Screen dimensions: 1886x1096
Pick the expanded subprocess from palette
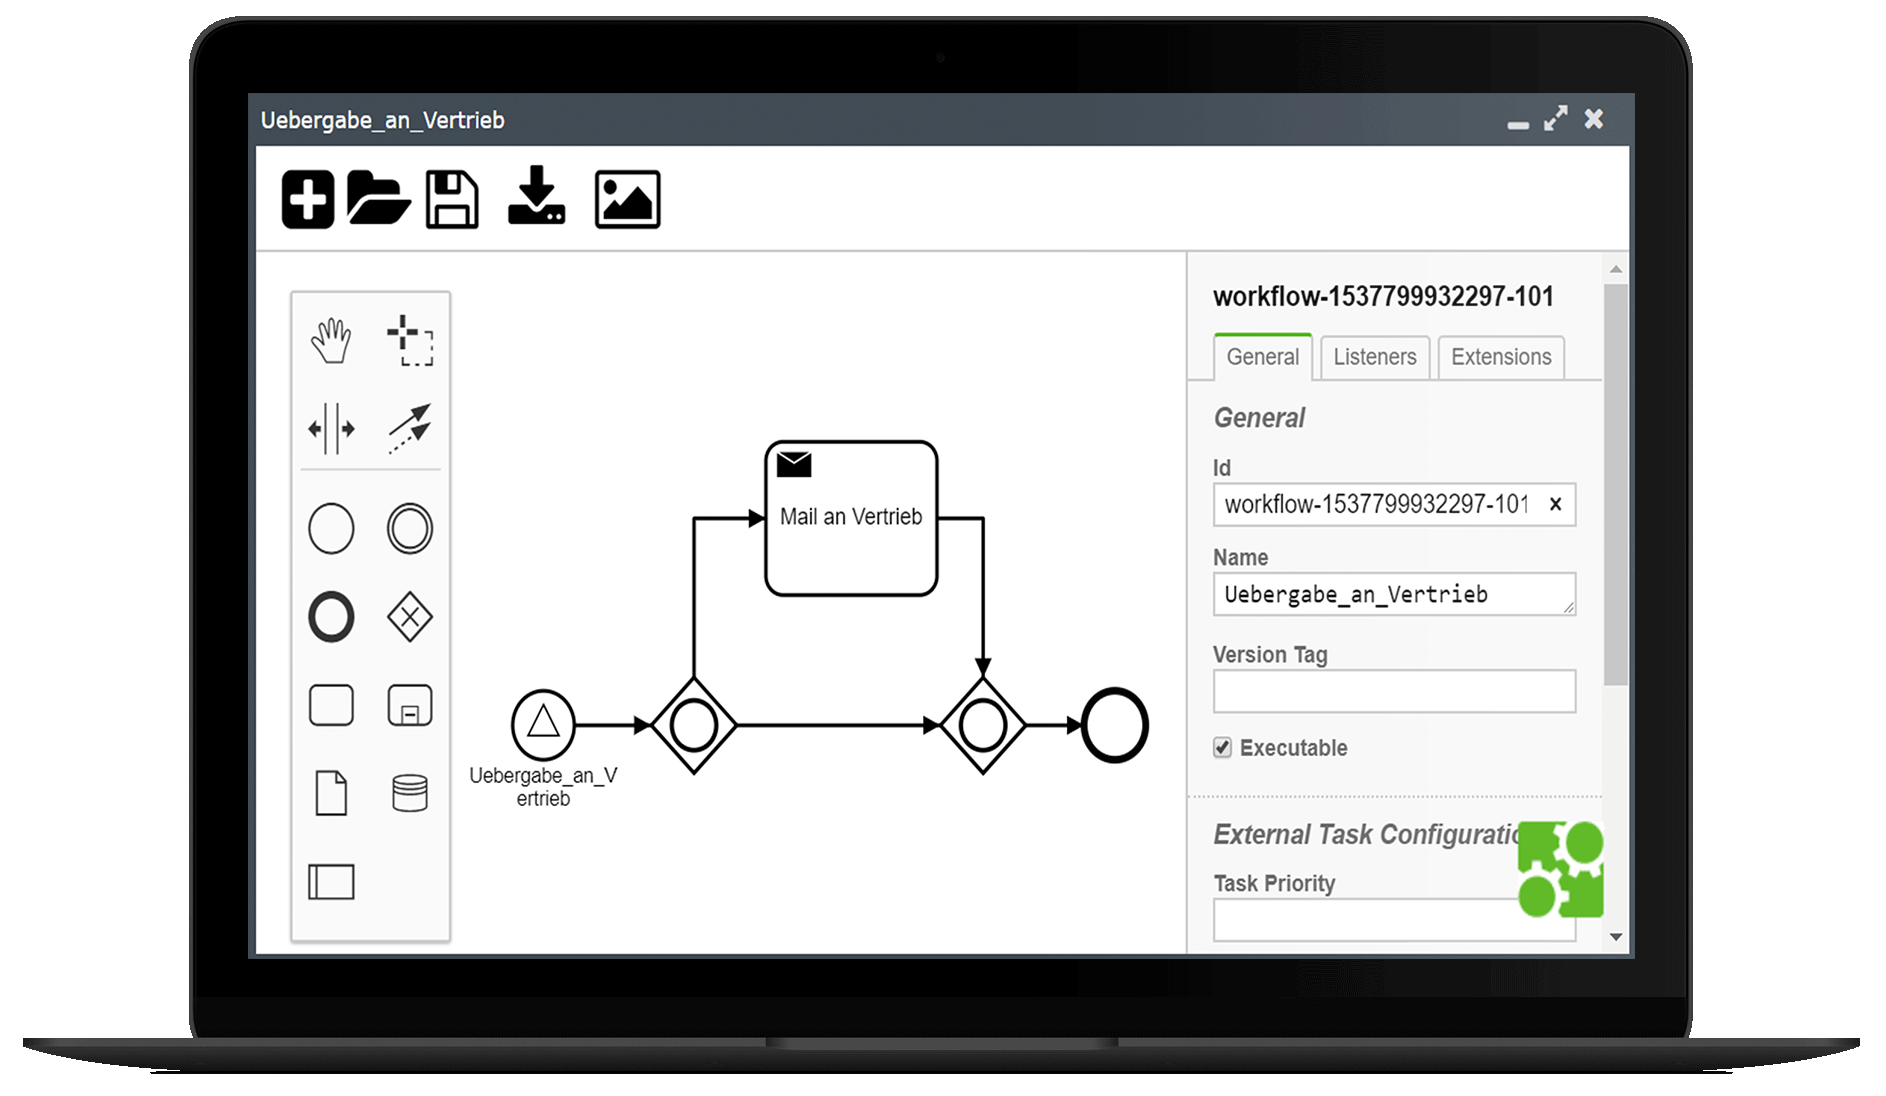(x=410, y=705)
